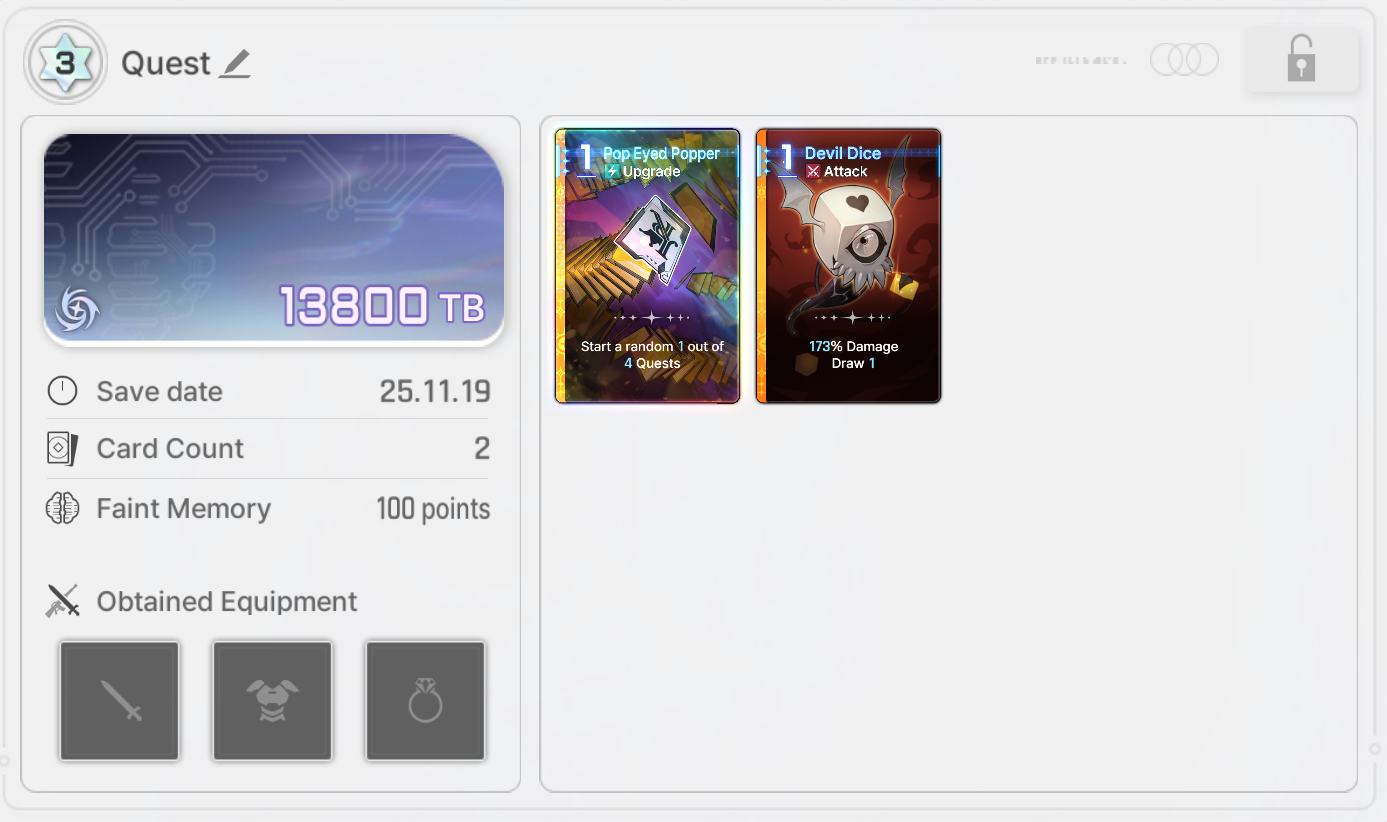Viewport: 1387px width, 822px height.
Task: Click the three overlapping circles indicator
Action: 1184,60
